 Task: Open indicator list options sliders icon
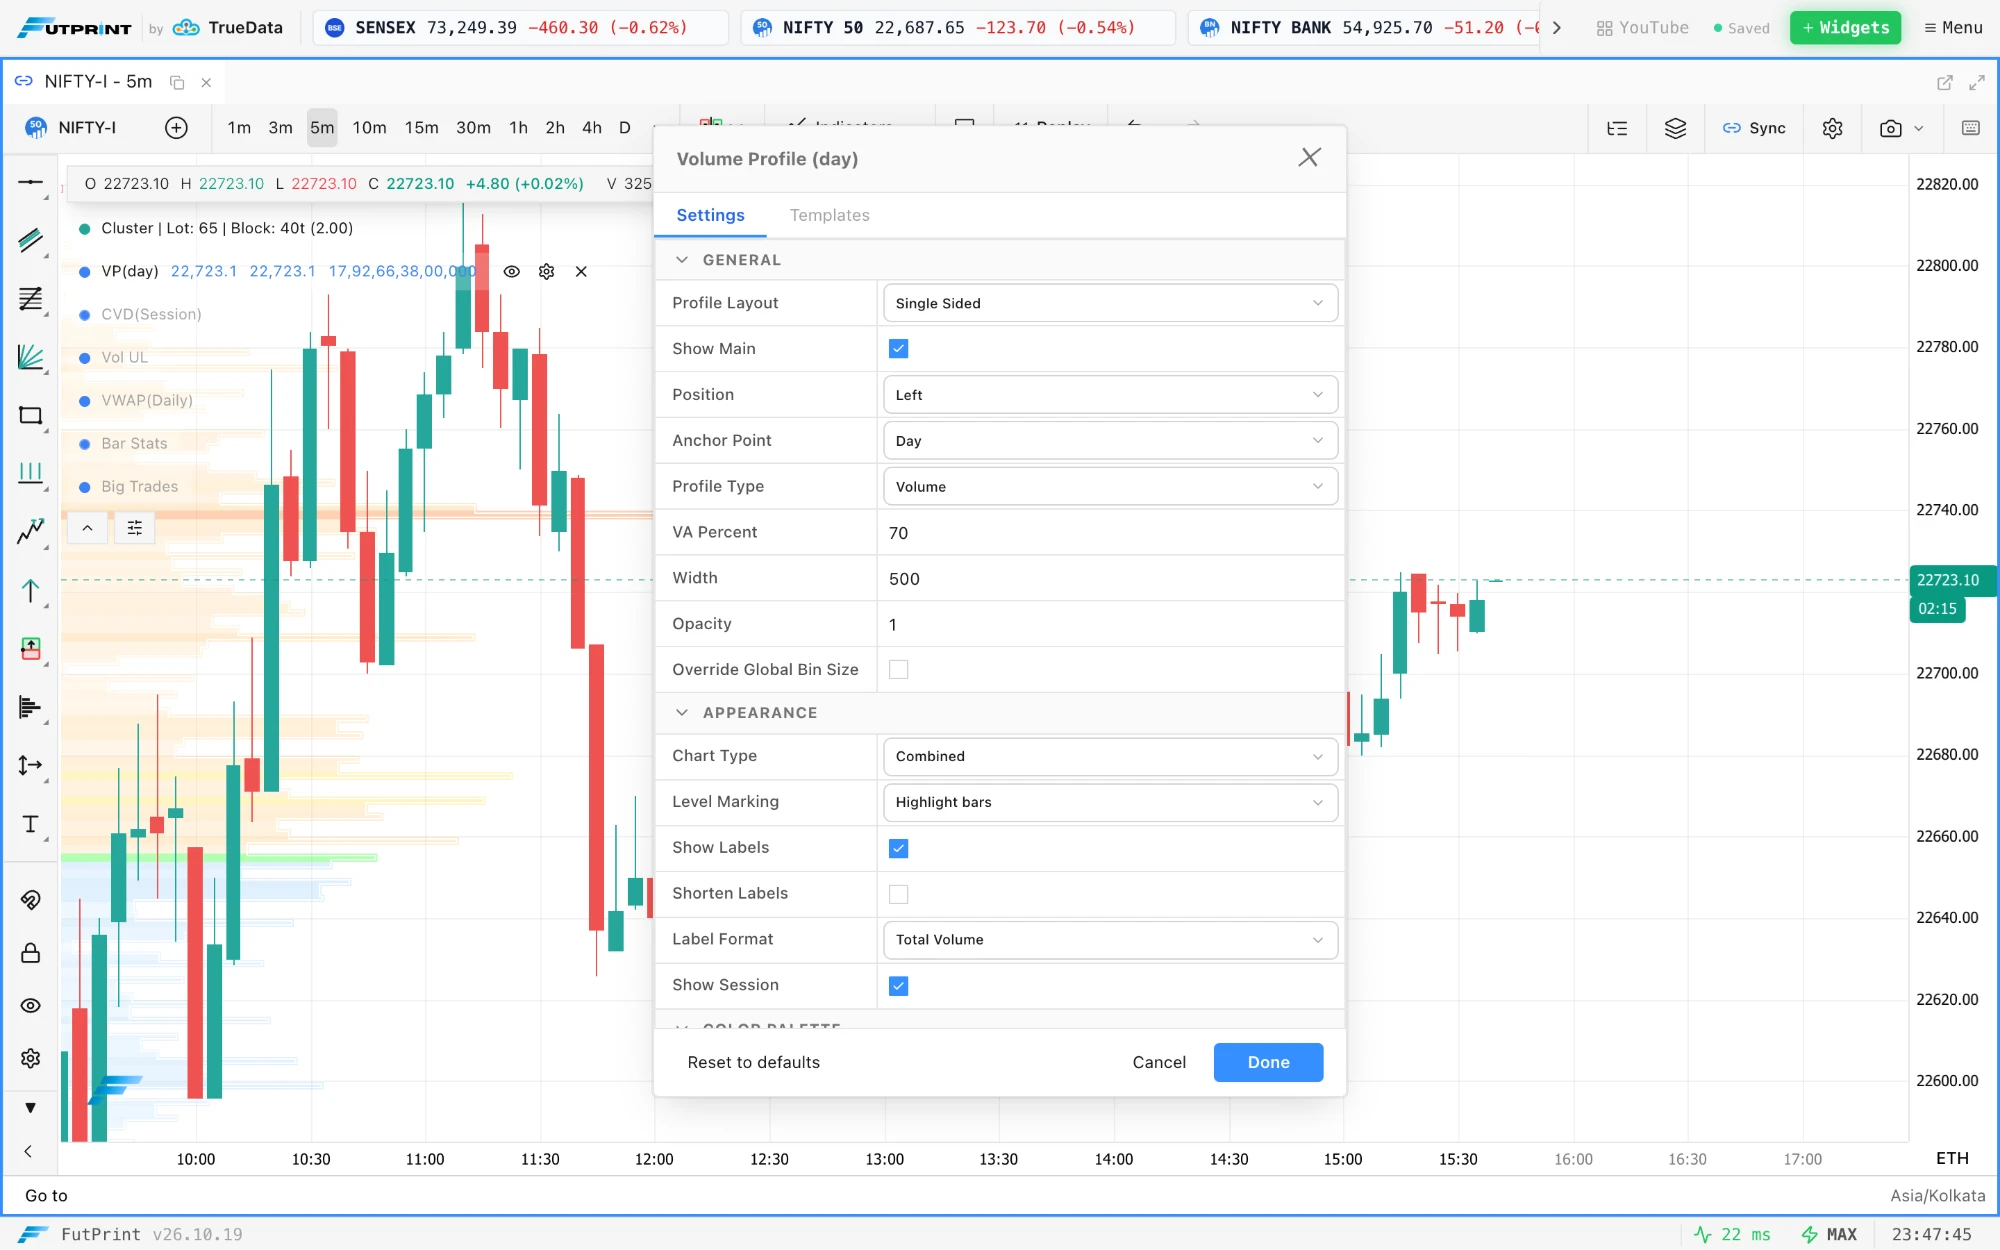pyautogui.click(x=135, y=528)
